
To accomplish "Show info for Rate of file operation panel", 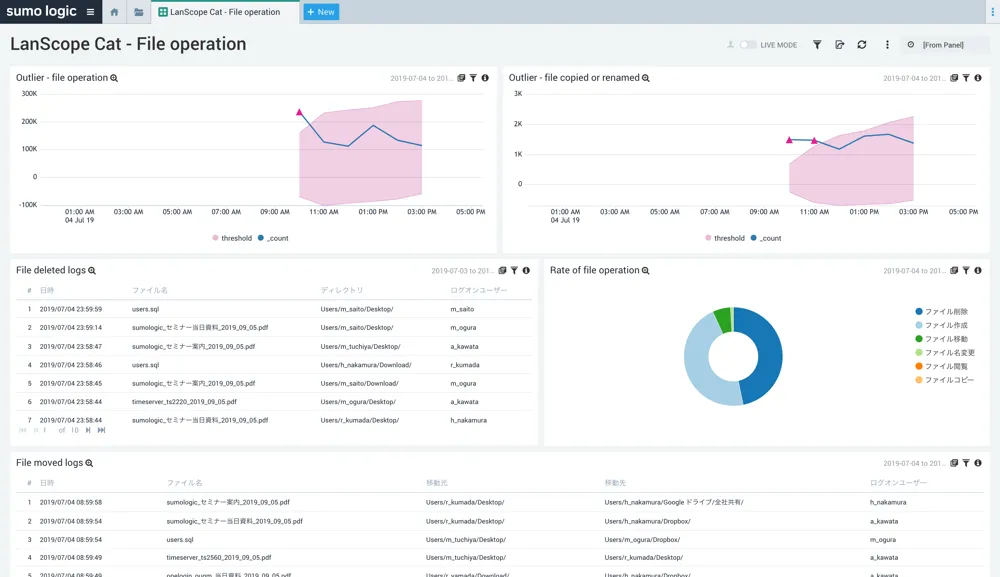I will click(x=978, y=270).
